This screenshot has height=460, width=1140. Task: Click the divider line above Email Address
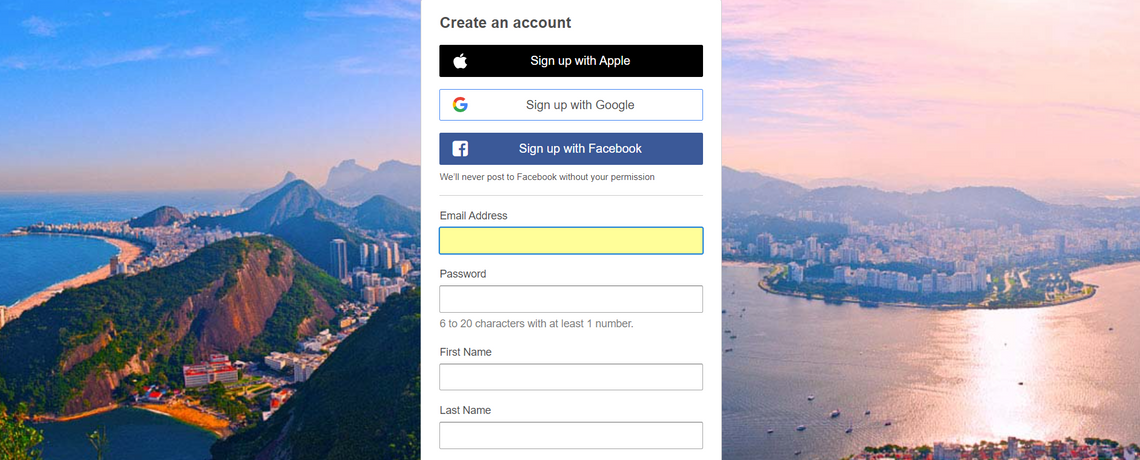[x=571, y=196]
